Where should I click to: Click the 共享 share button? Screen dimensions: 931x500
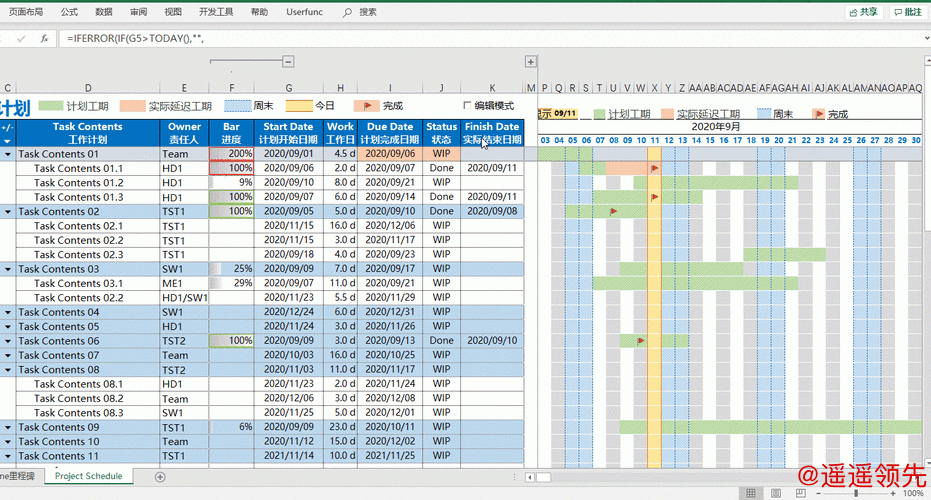click(862, 12)
